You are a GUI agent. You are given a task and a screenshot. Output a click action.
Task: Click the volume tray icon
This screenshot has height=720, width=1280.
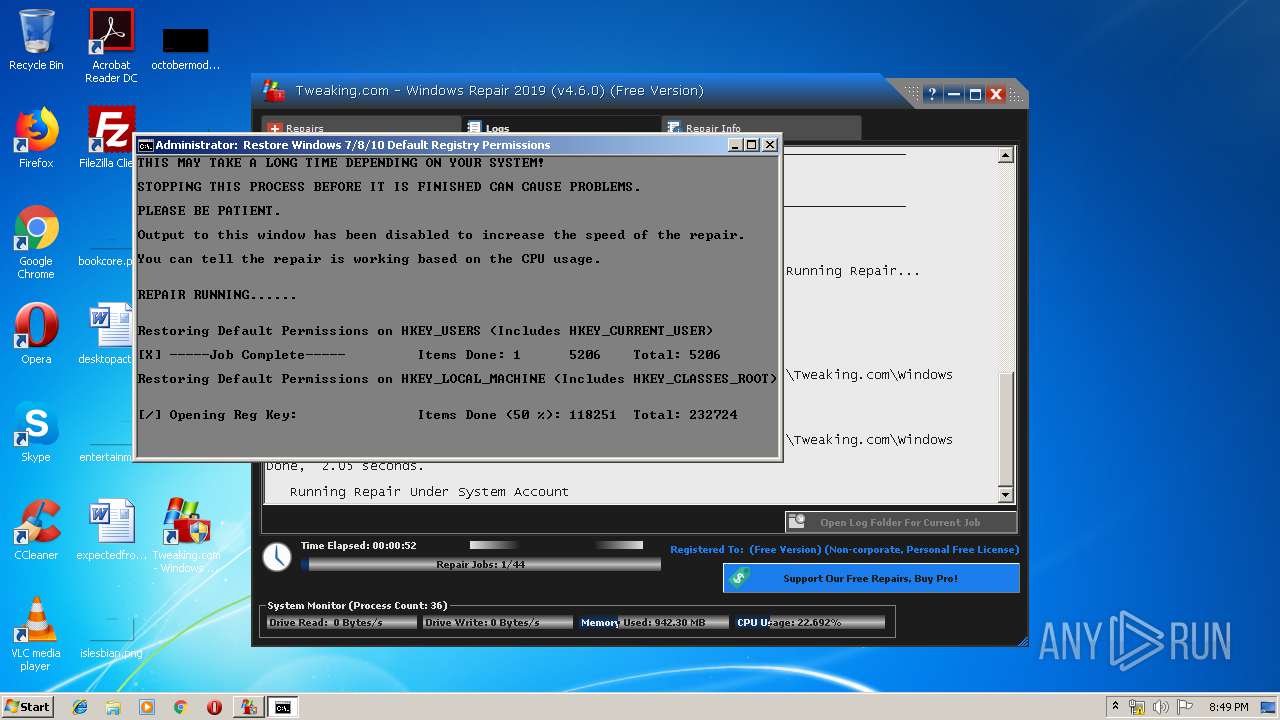tap(1161, 707)
